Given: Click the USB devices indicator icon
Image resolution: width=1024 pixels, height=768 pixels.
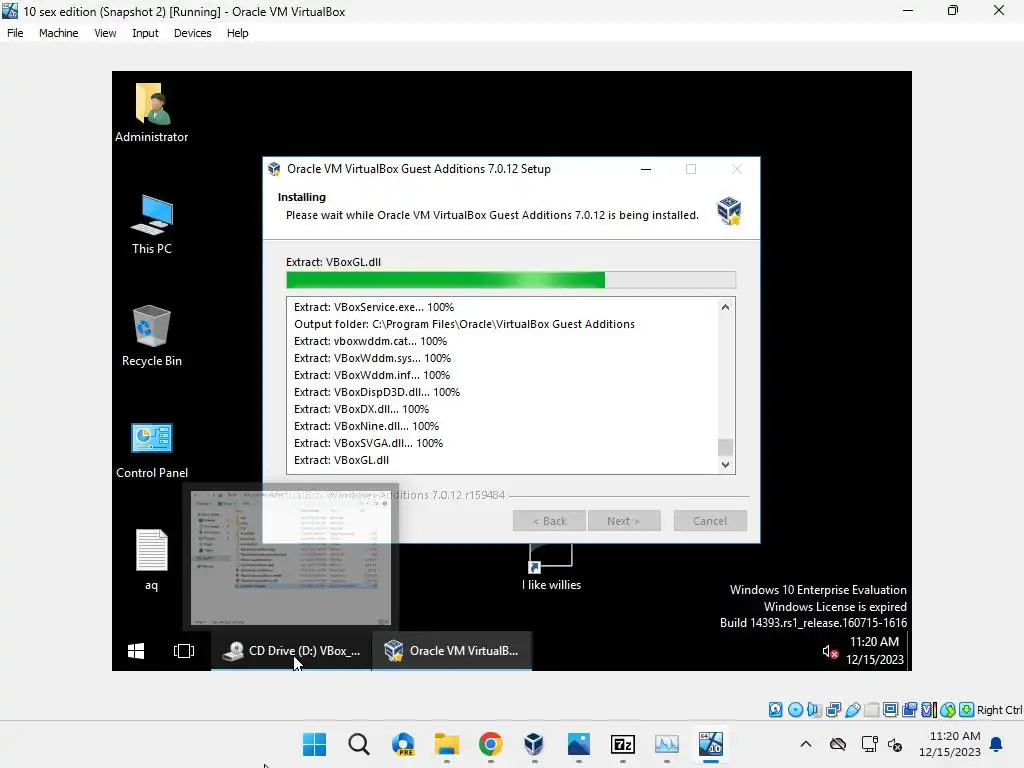Looking at the screenshot, I should [x=852, y=709].
